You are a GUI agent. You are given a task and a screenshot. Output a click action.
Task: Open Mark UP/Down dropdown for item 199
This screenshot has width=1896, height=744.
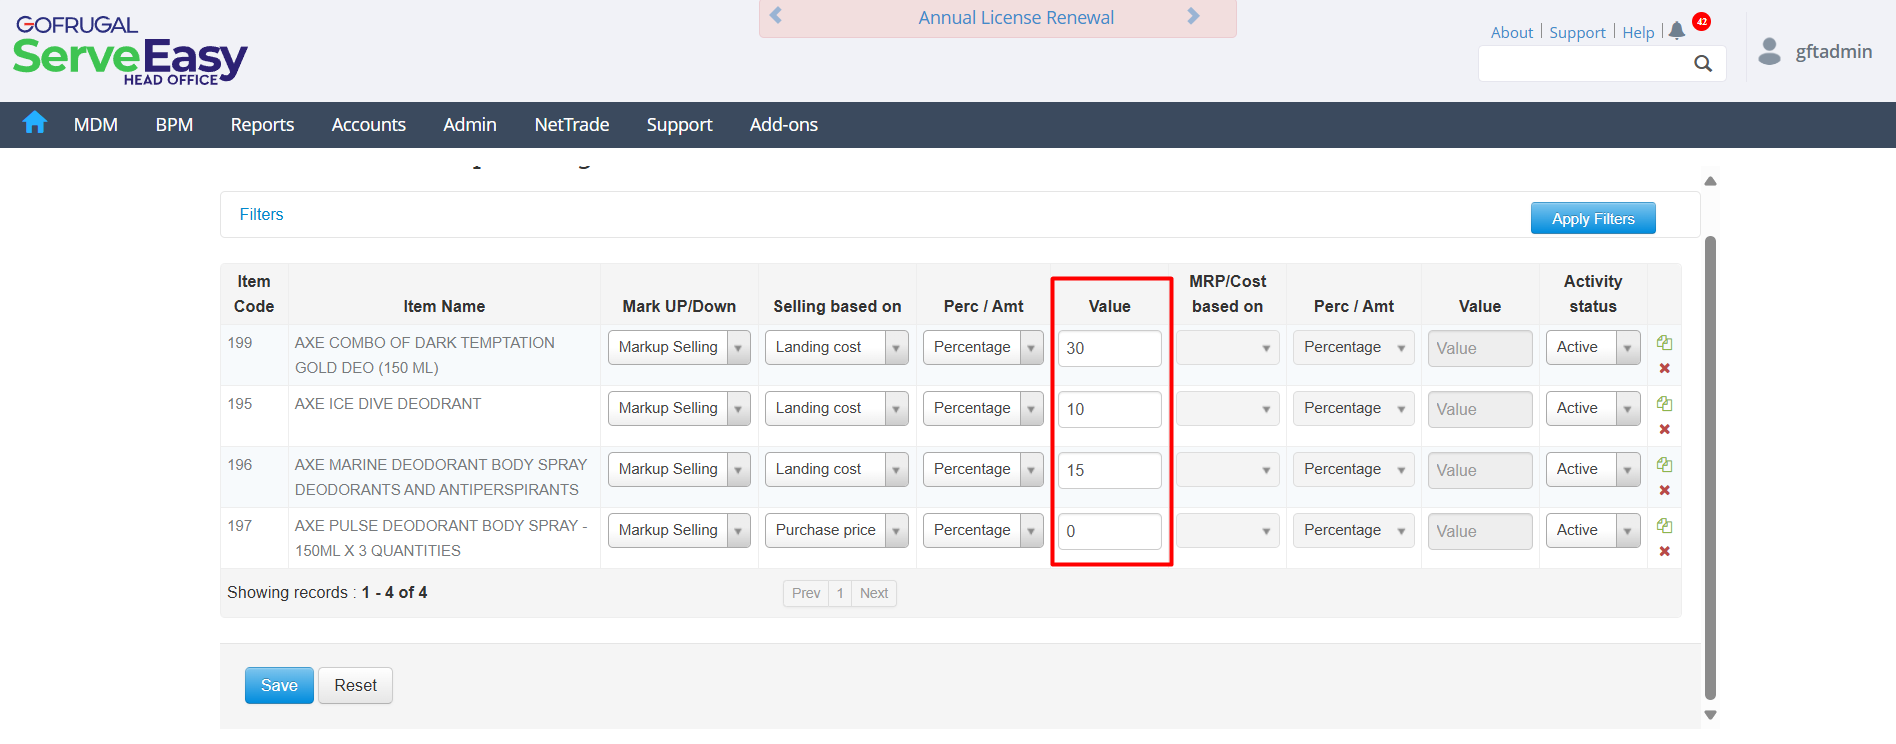pos(679,348)
